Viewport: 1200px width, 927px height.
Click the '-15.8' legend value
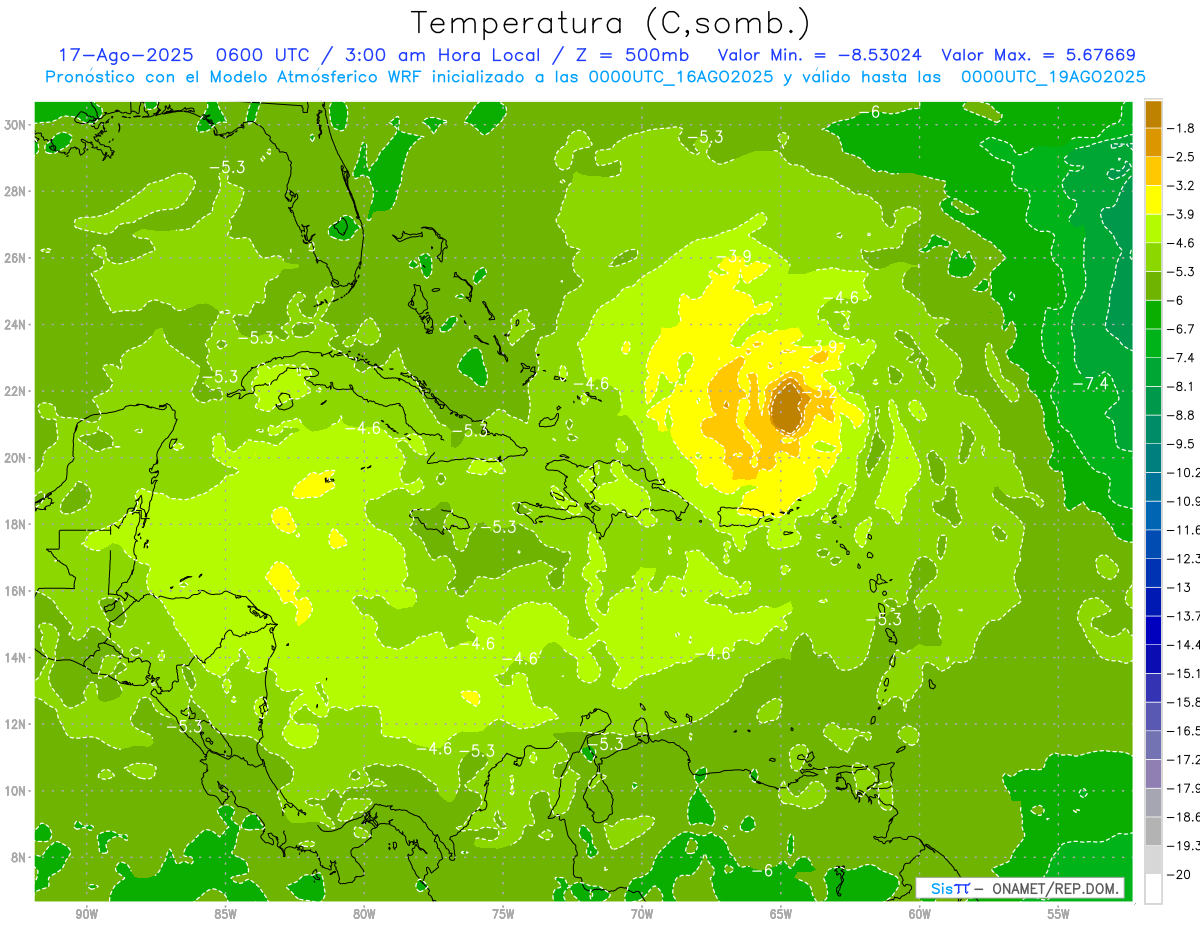click(1184, 701)
